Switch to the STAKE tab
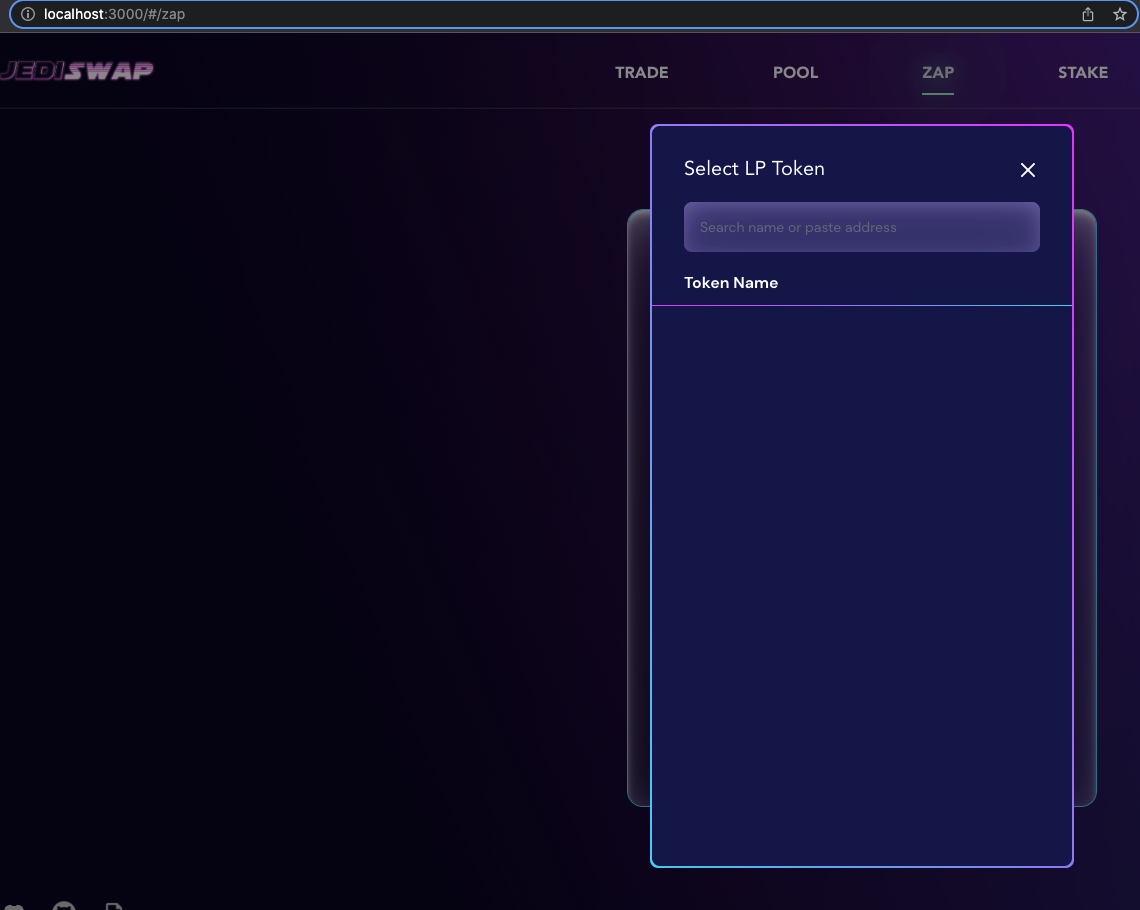The image size is (1140, 910). (x=1083, y=72)
